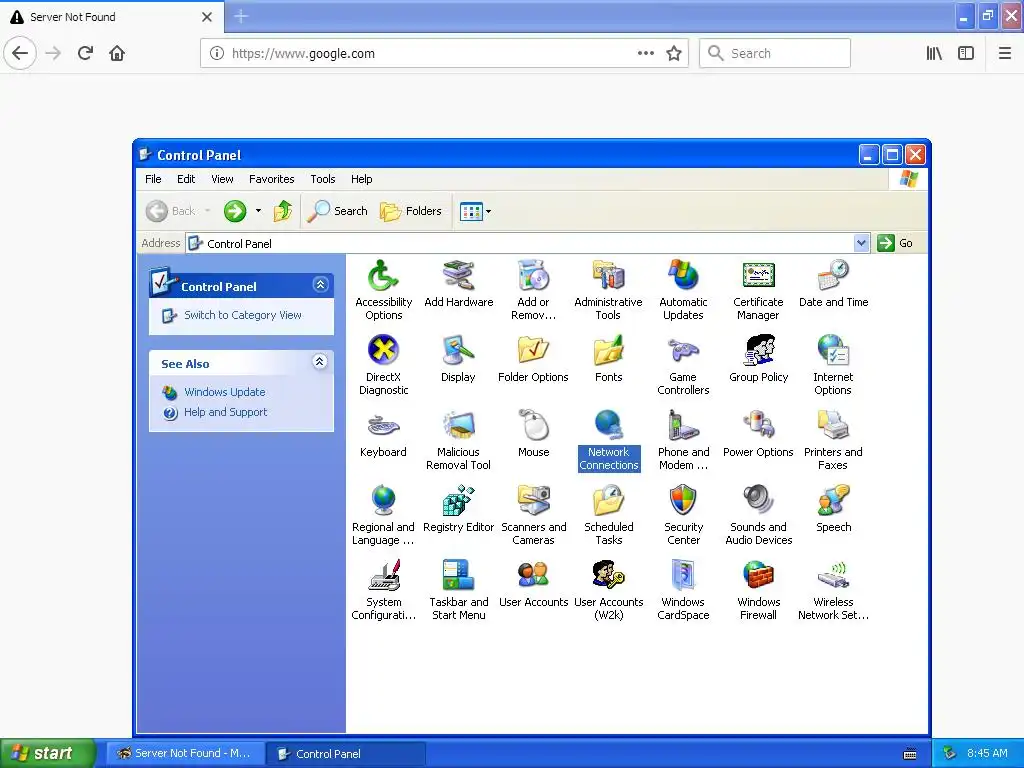
Task: Click the Firefox Search input field
Action: point(775,53)
